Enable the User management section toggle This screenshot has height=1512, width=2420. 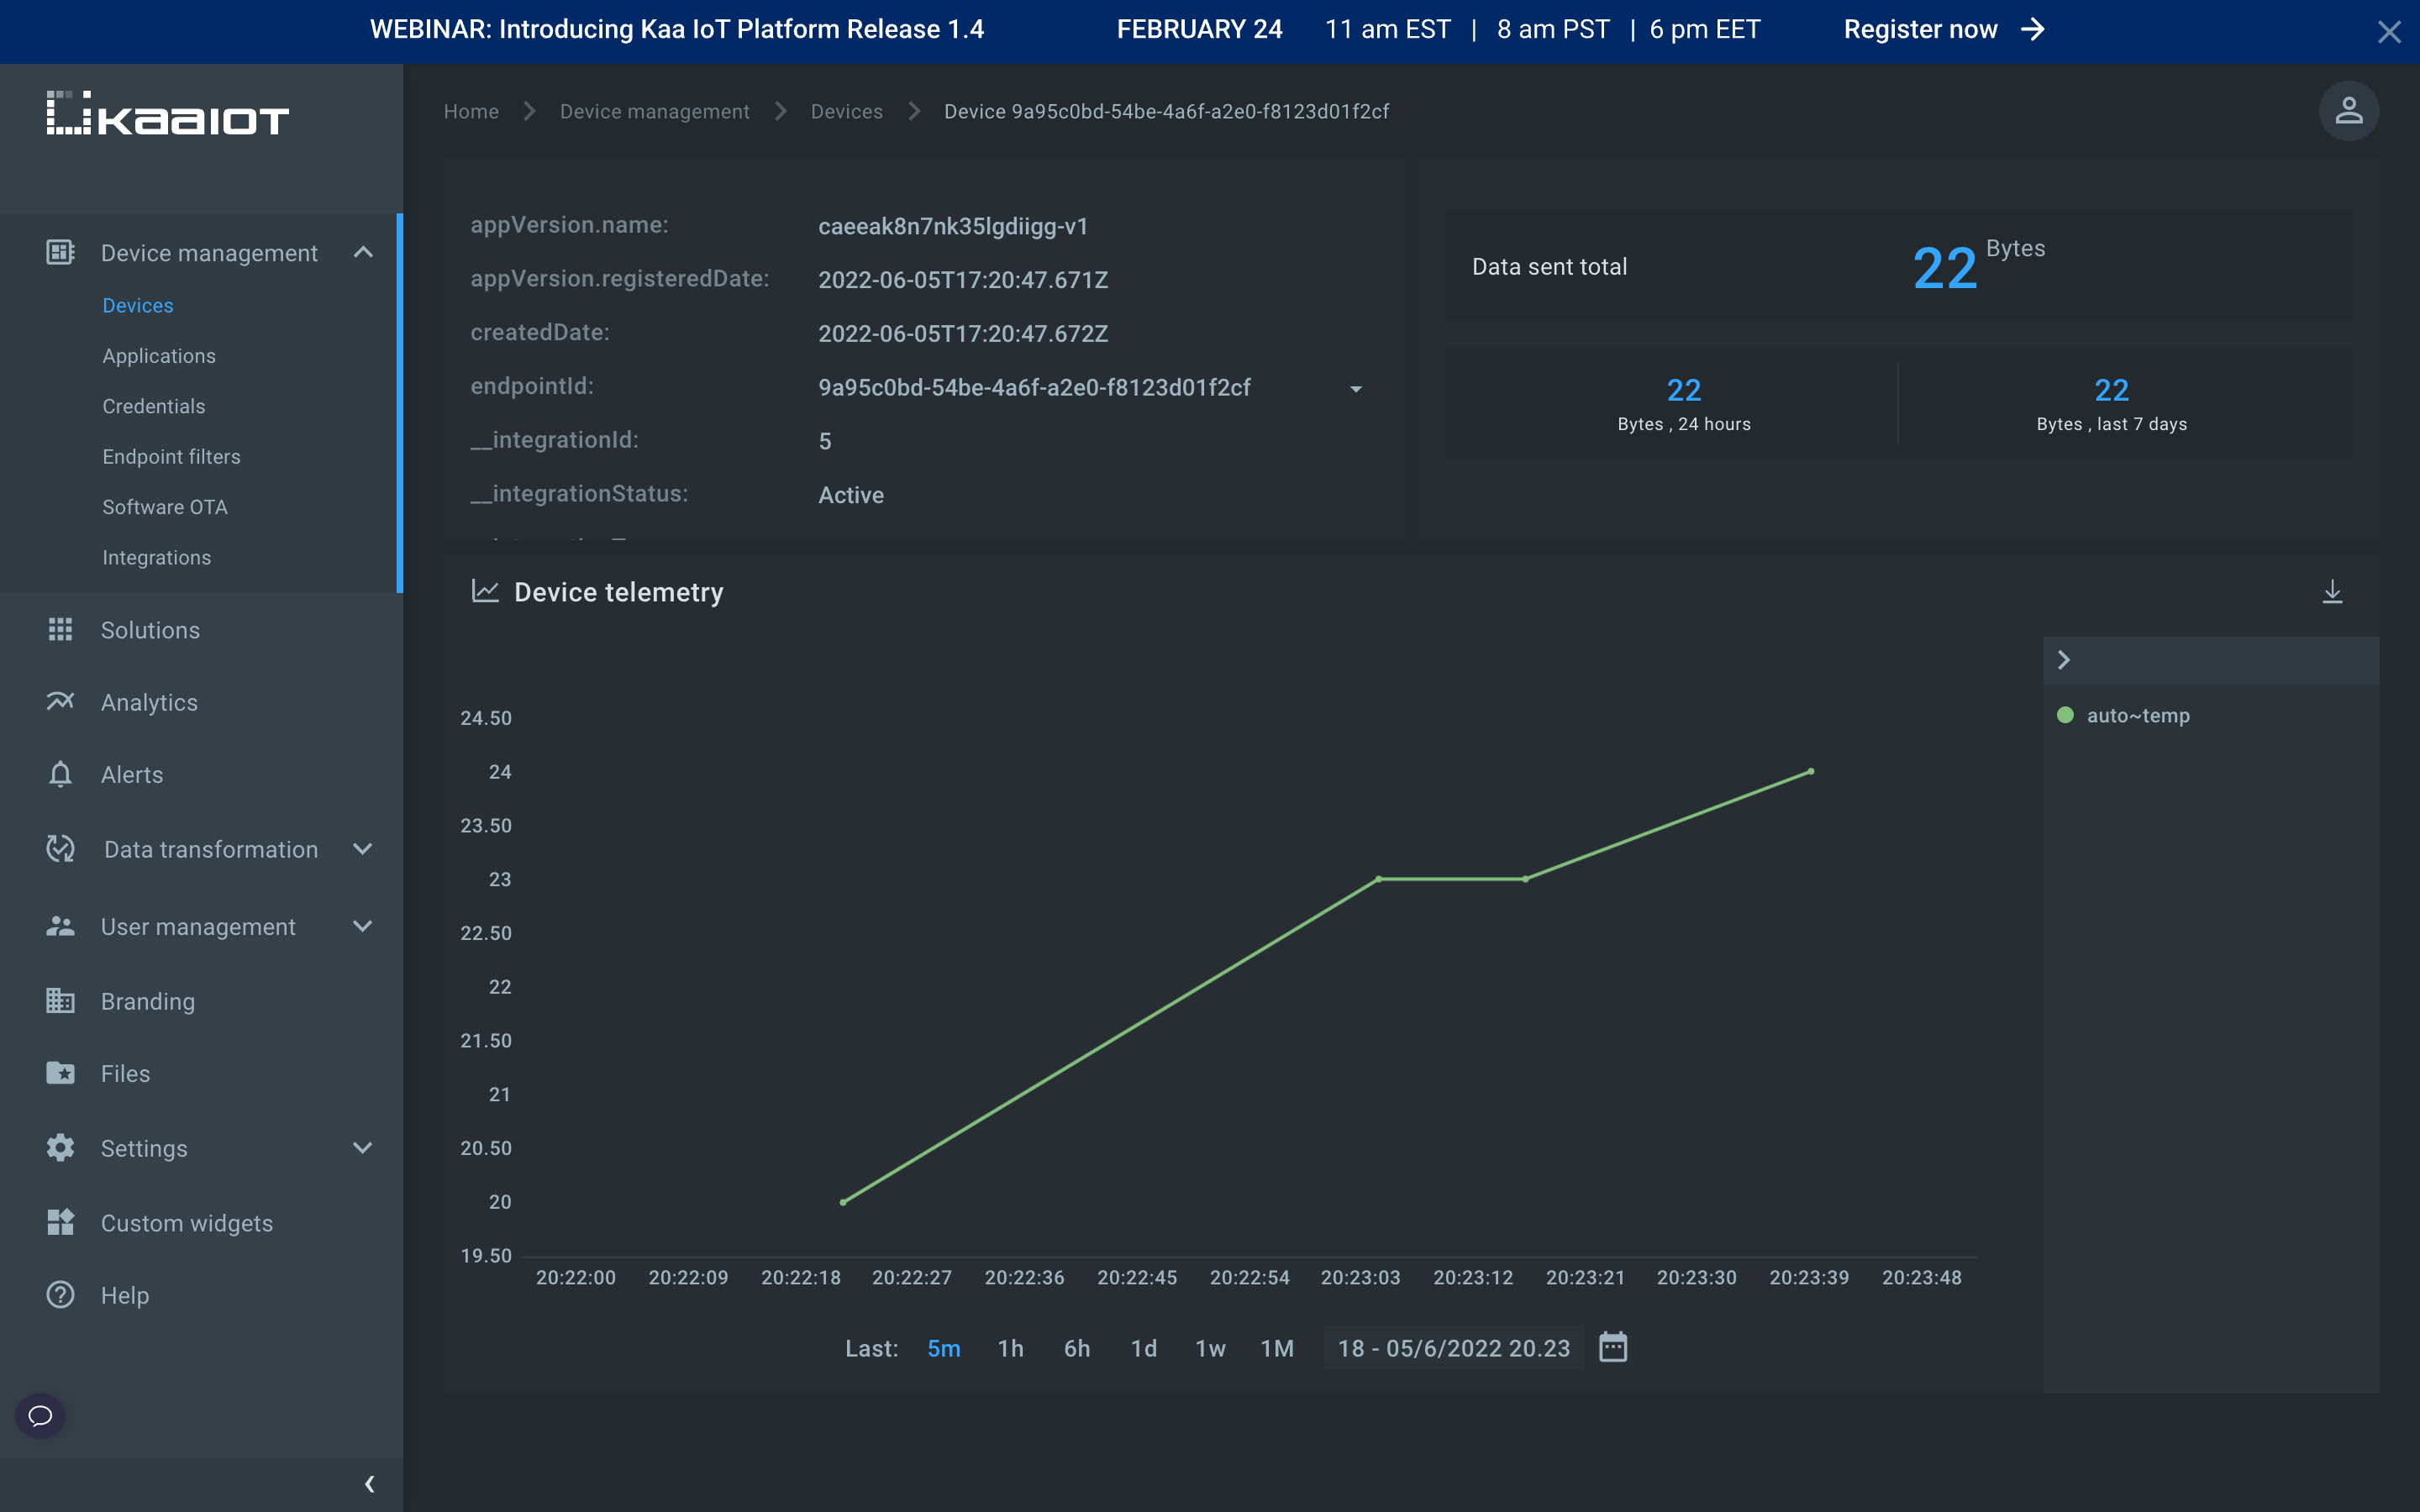362,923
